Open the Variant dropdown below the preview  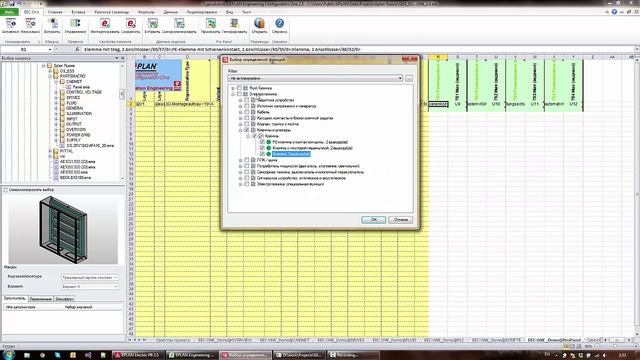pos(89,287)
